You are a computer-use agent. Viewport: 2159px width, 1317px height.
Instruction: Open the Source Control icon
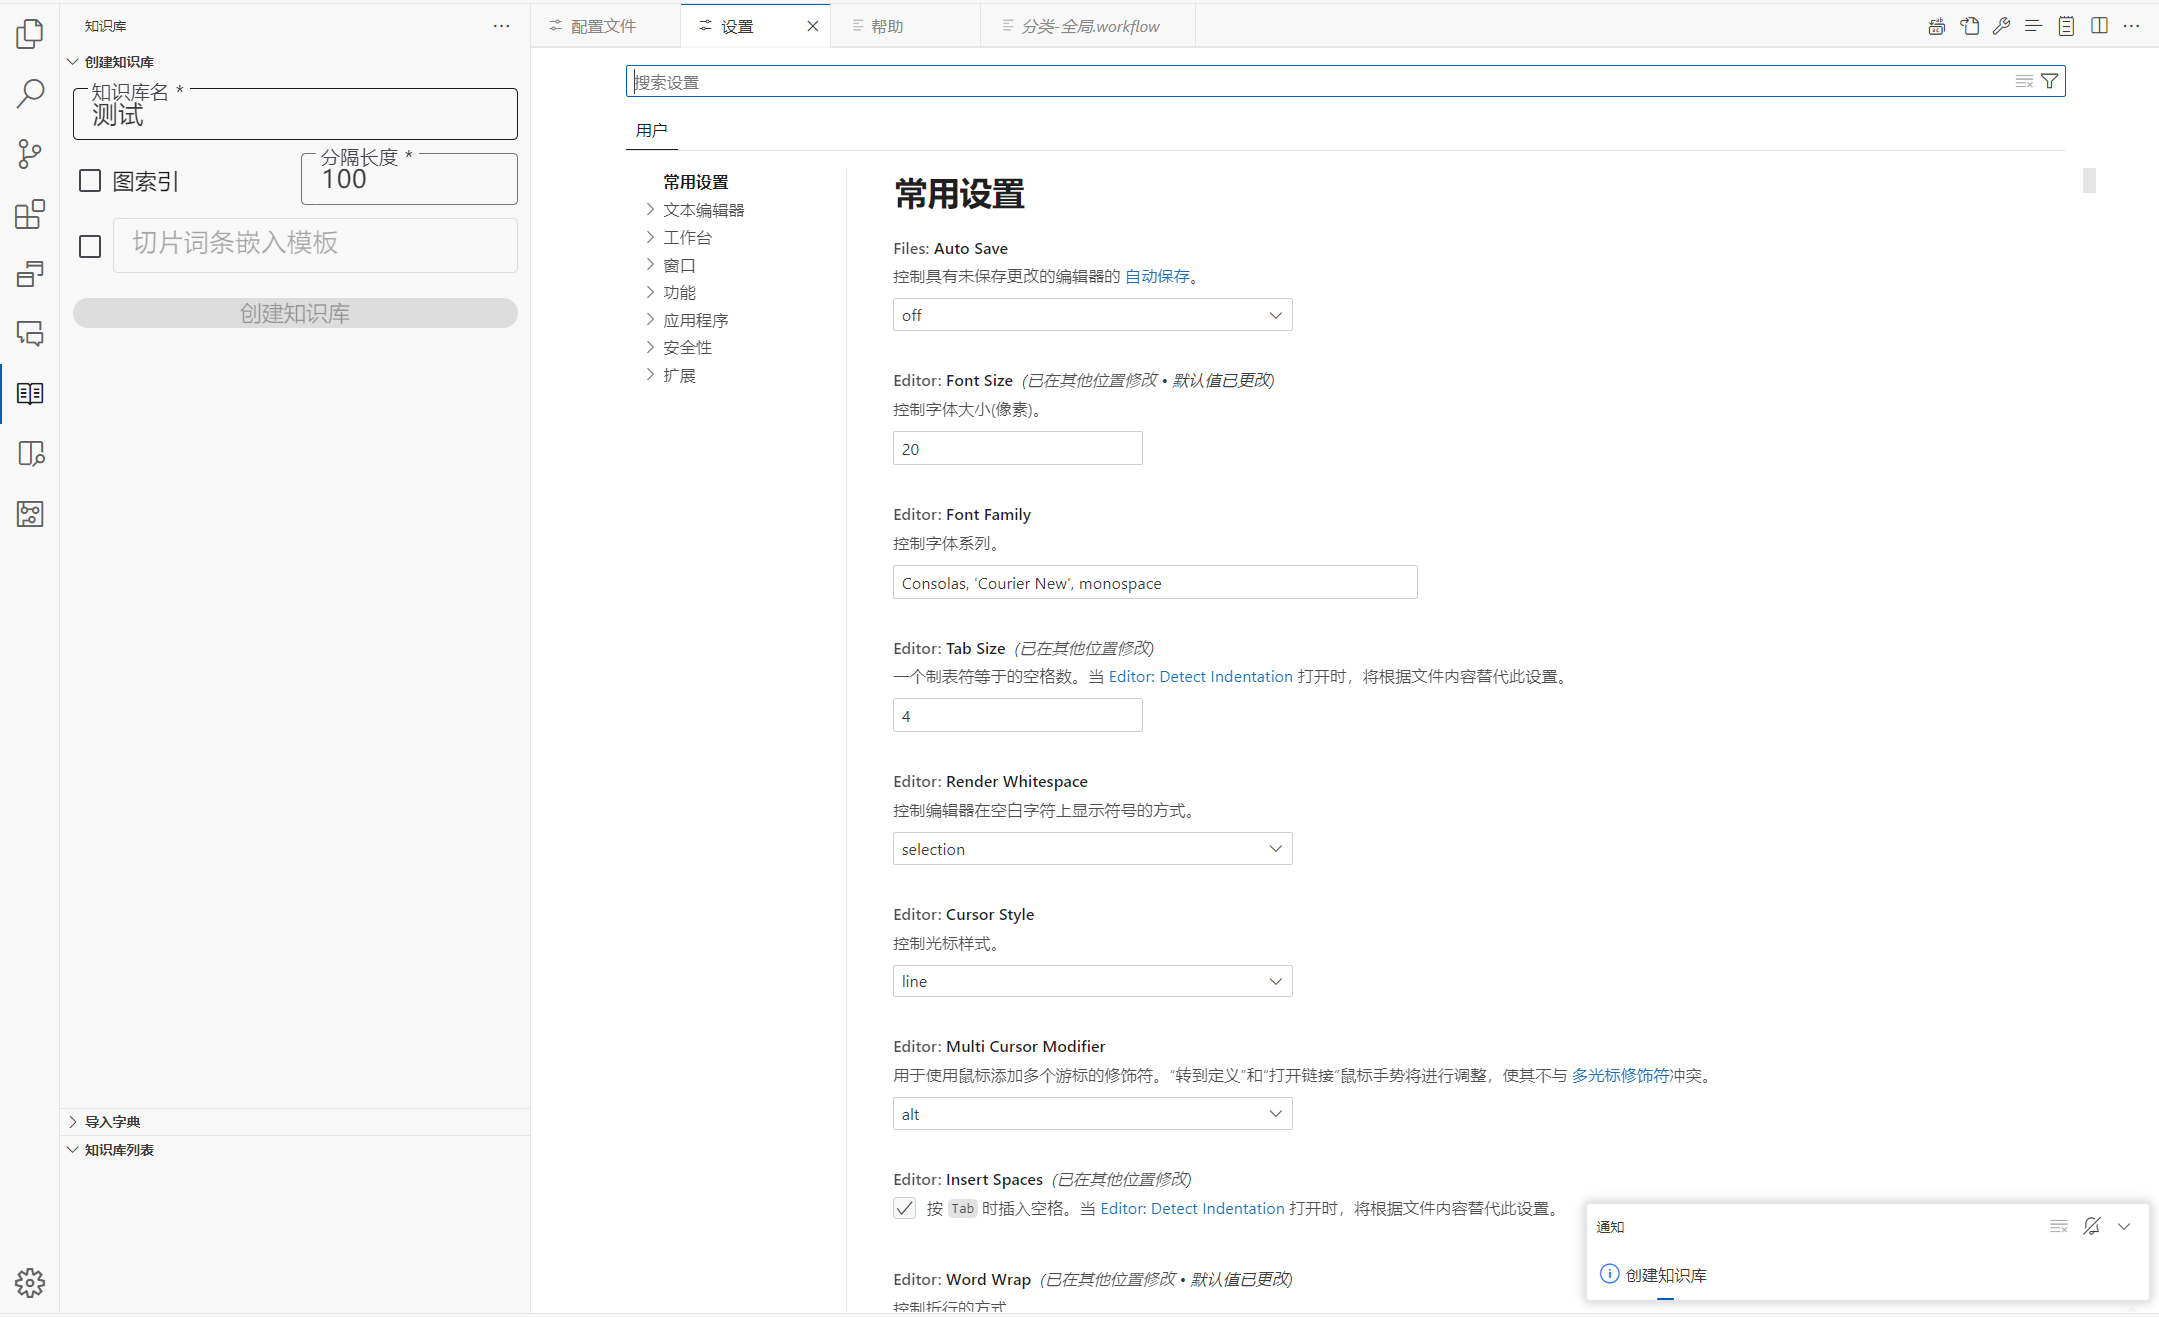[30, 154]
